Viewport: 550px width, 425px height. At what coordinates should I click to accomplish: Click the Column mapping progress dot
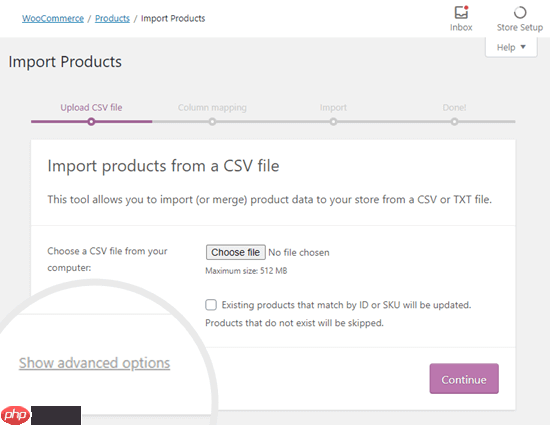click(212, 122)
